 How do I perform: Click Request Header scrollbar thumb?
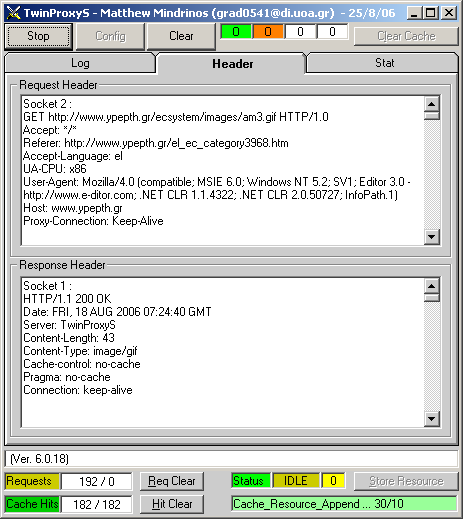[432, 116]
